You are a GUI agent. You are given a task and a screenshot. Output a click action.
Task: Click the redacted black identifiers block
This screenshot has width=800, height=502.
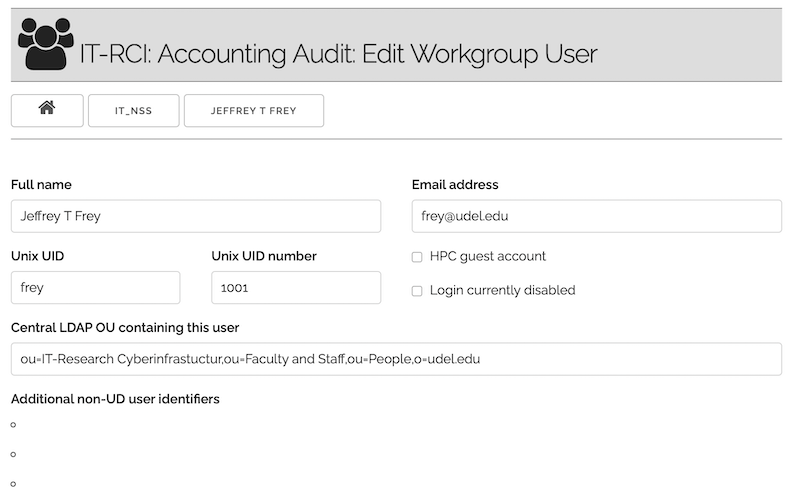tap(90, 453)
